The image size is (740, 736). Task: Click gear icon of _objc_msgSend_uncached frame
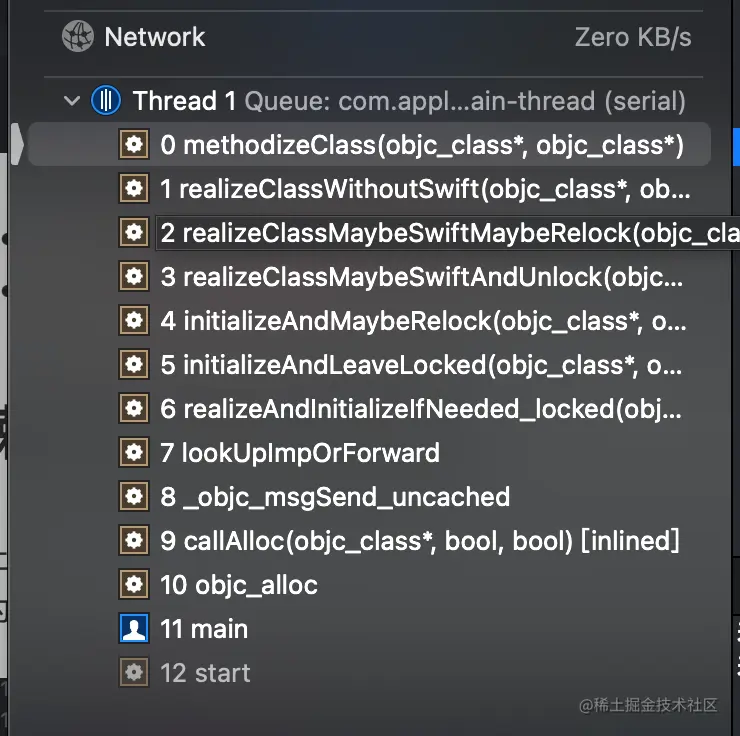pos(134,497)
